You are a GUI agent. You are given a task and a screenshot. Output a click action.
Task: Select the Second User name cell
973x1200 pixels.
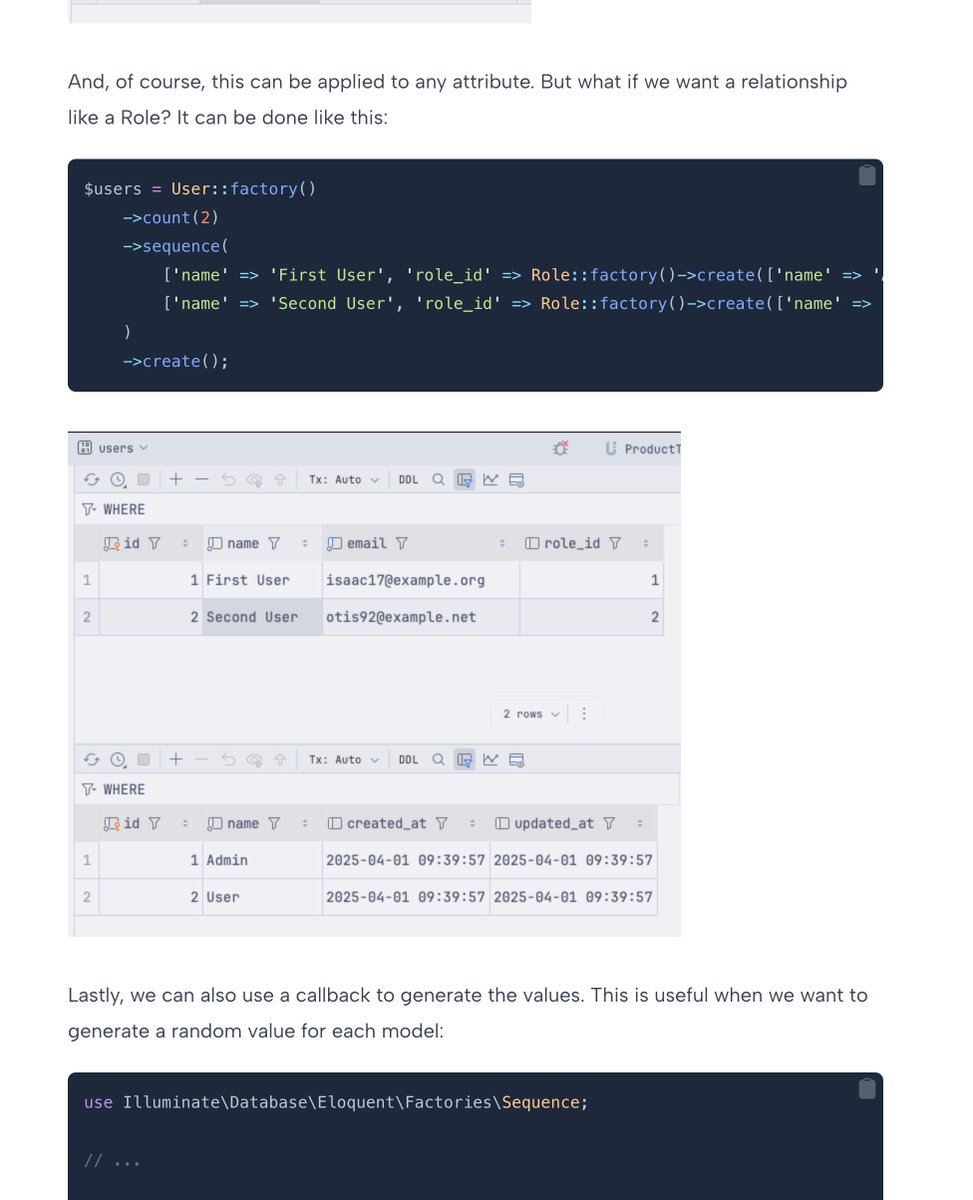tap(263, 617)
